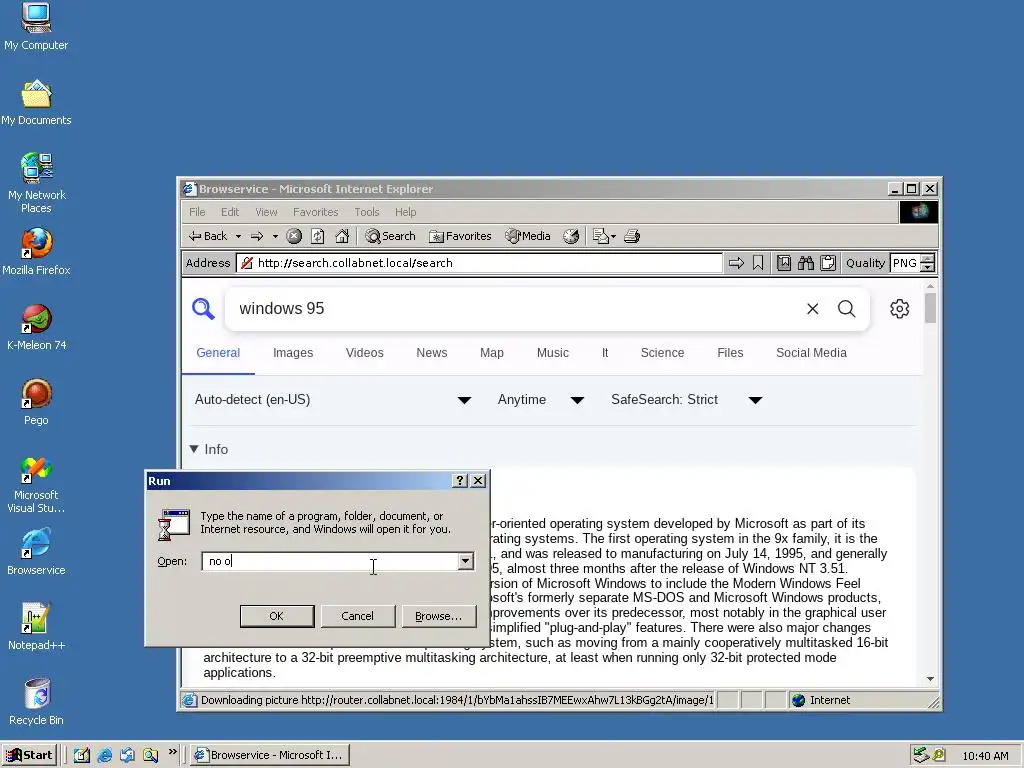The image size is (1024, 768).
Task: Switch to the Science tab
Action: point(662,353)
